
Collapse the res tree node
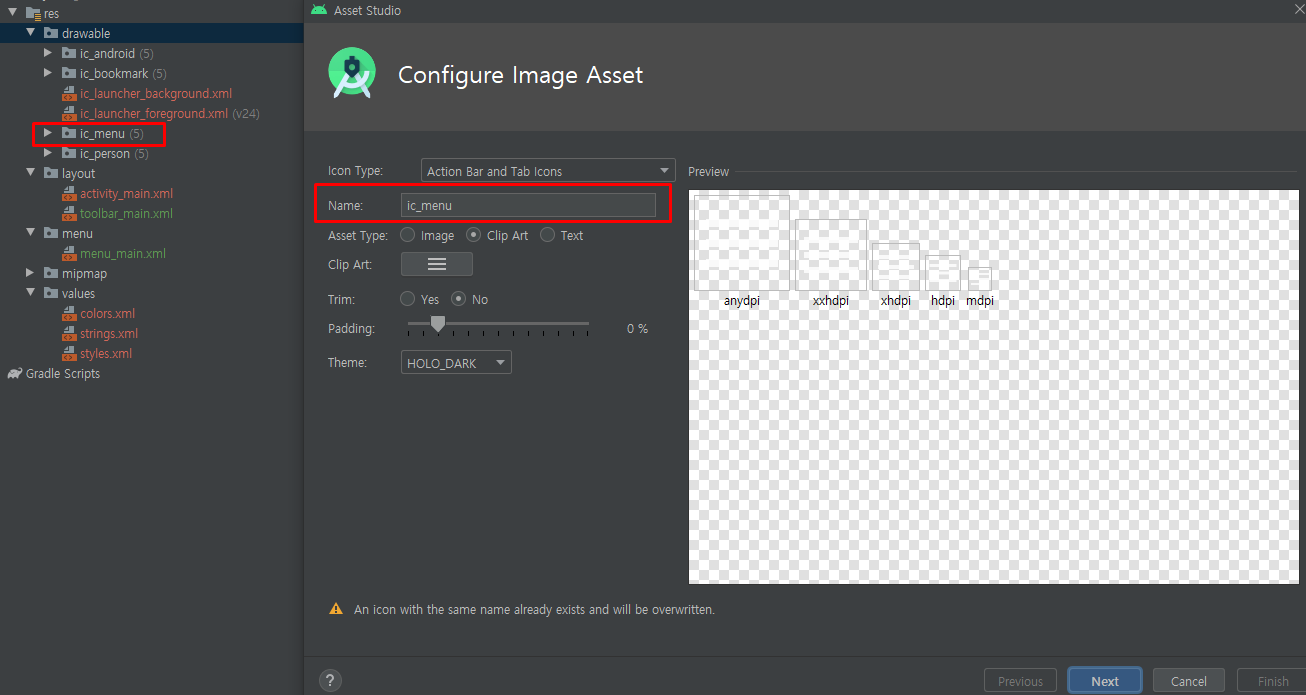click(12, 13)
